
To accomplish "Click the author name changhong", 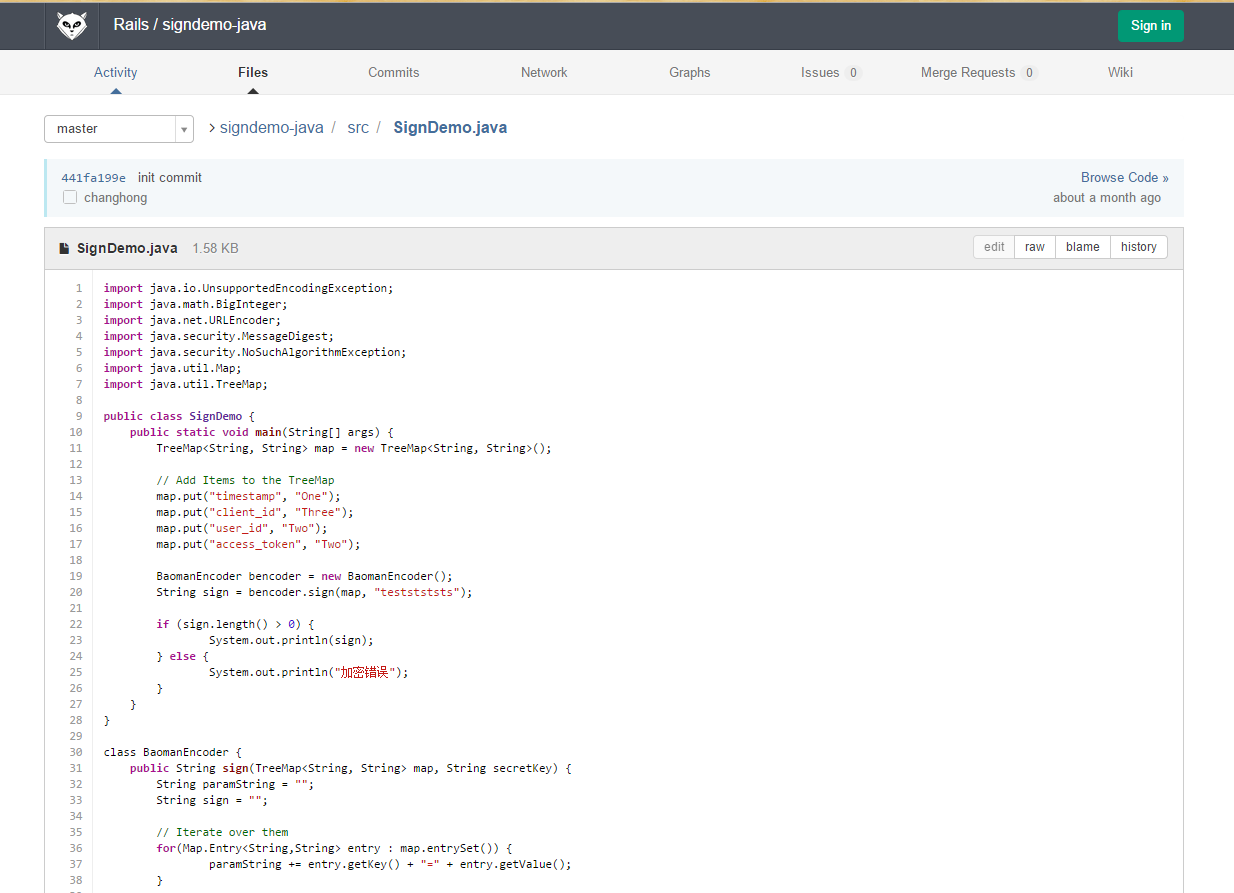I will click(115, 197).
